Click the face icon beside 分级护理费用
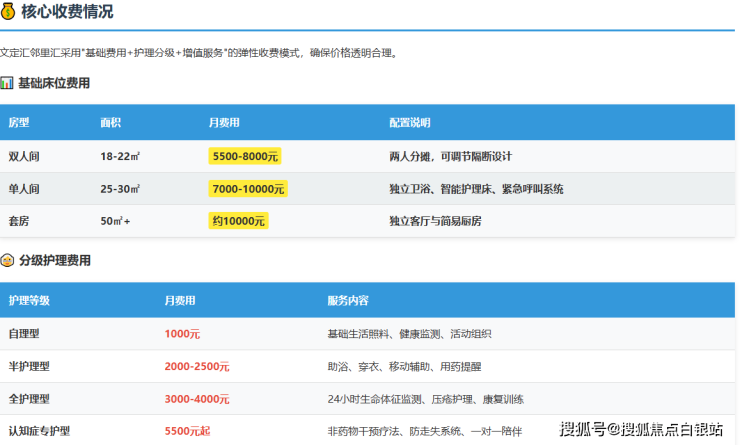The width and height of the screenshot is (740, 445). (7, 260)
